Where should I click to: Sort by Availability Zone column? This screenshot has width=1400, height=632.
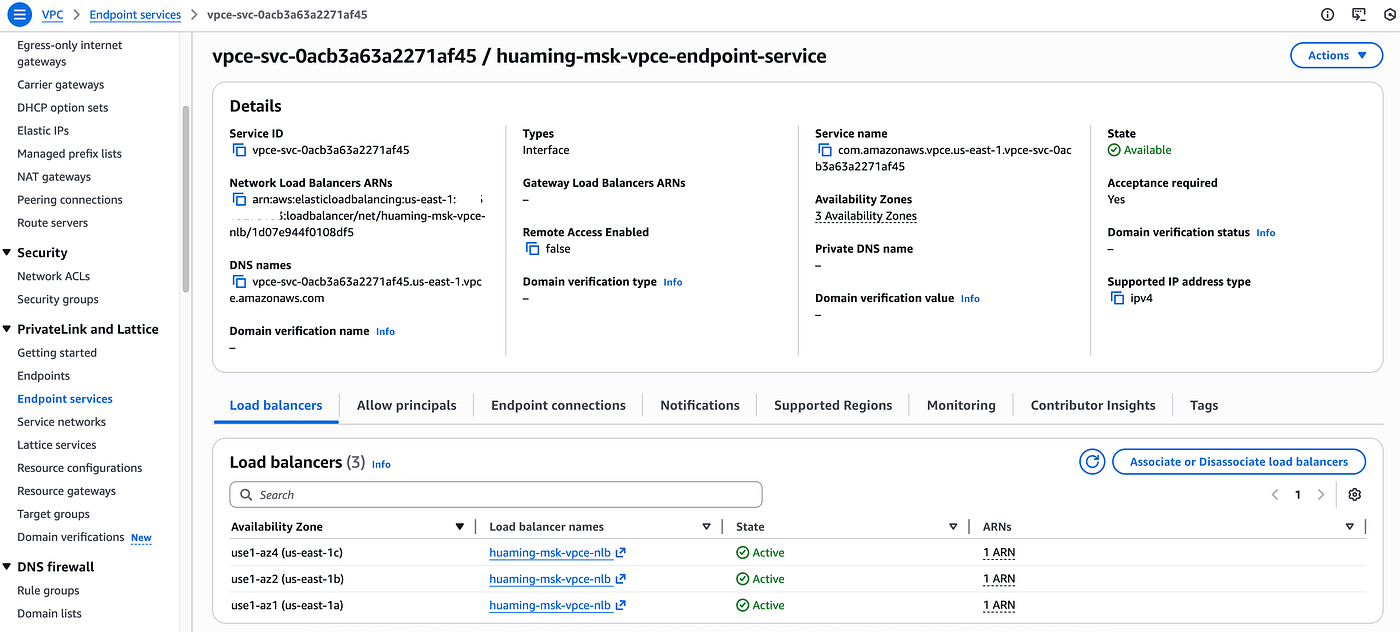[460, 527]
